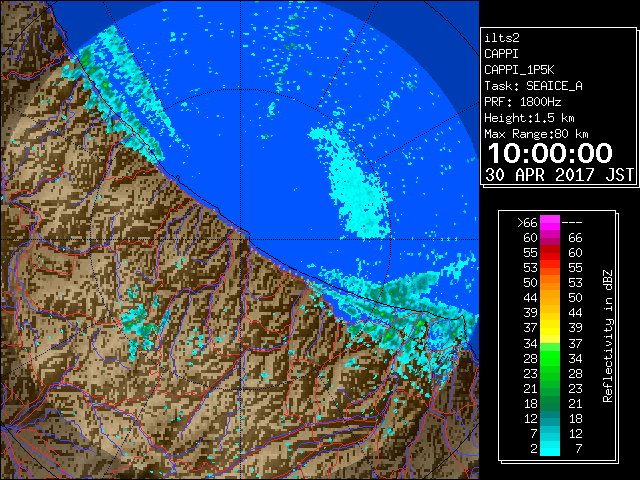Click the '>66' legend value
Image resolution: width=640 pixels, height=480 pixels.
coord(527,223)
